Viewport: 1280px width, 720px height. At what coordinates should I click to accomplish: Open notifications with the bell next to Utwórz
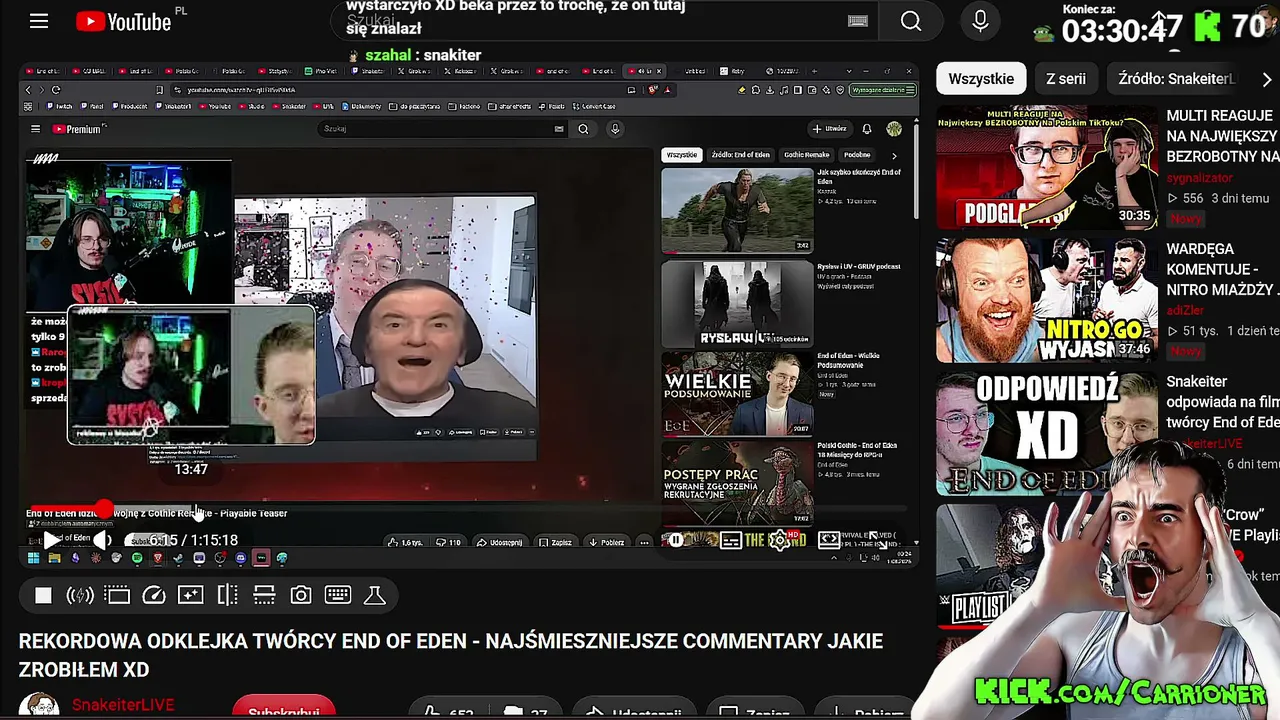(867, 129)
